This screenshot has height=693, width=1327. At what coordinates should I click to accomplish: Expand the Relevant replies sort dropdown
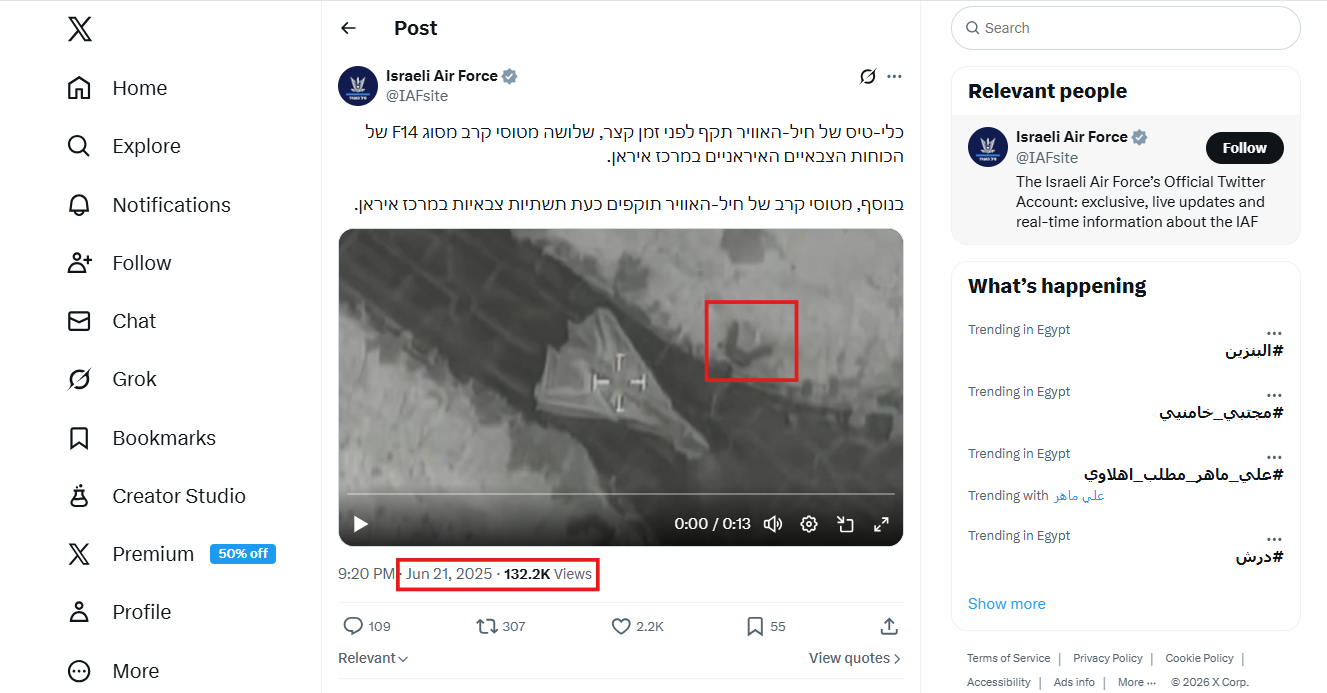pos(373,658)
